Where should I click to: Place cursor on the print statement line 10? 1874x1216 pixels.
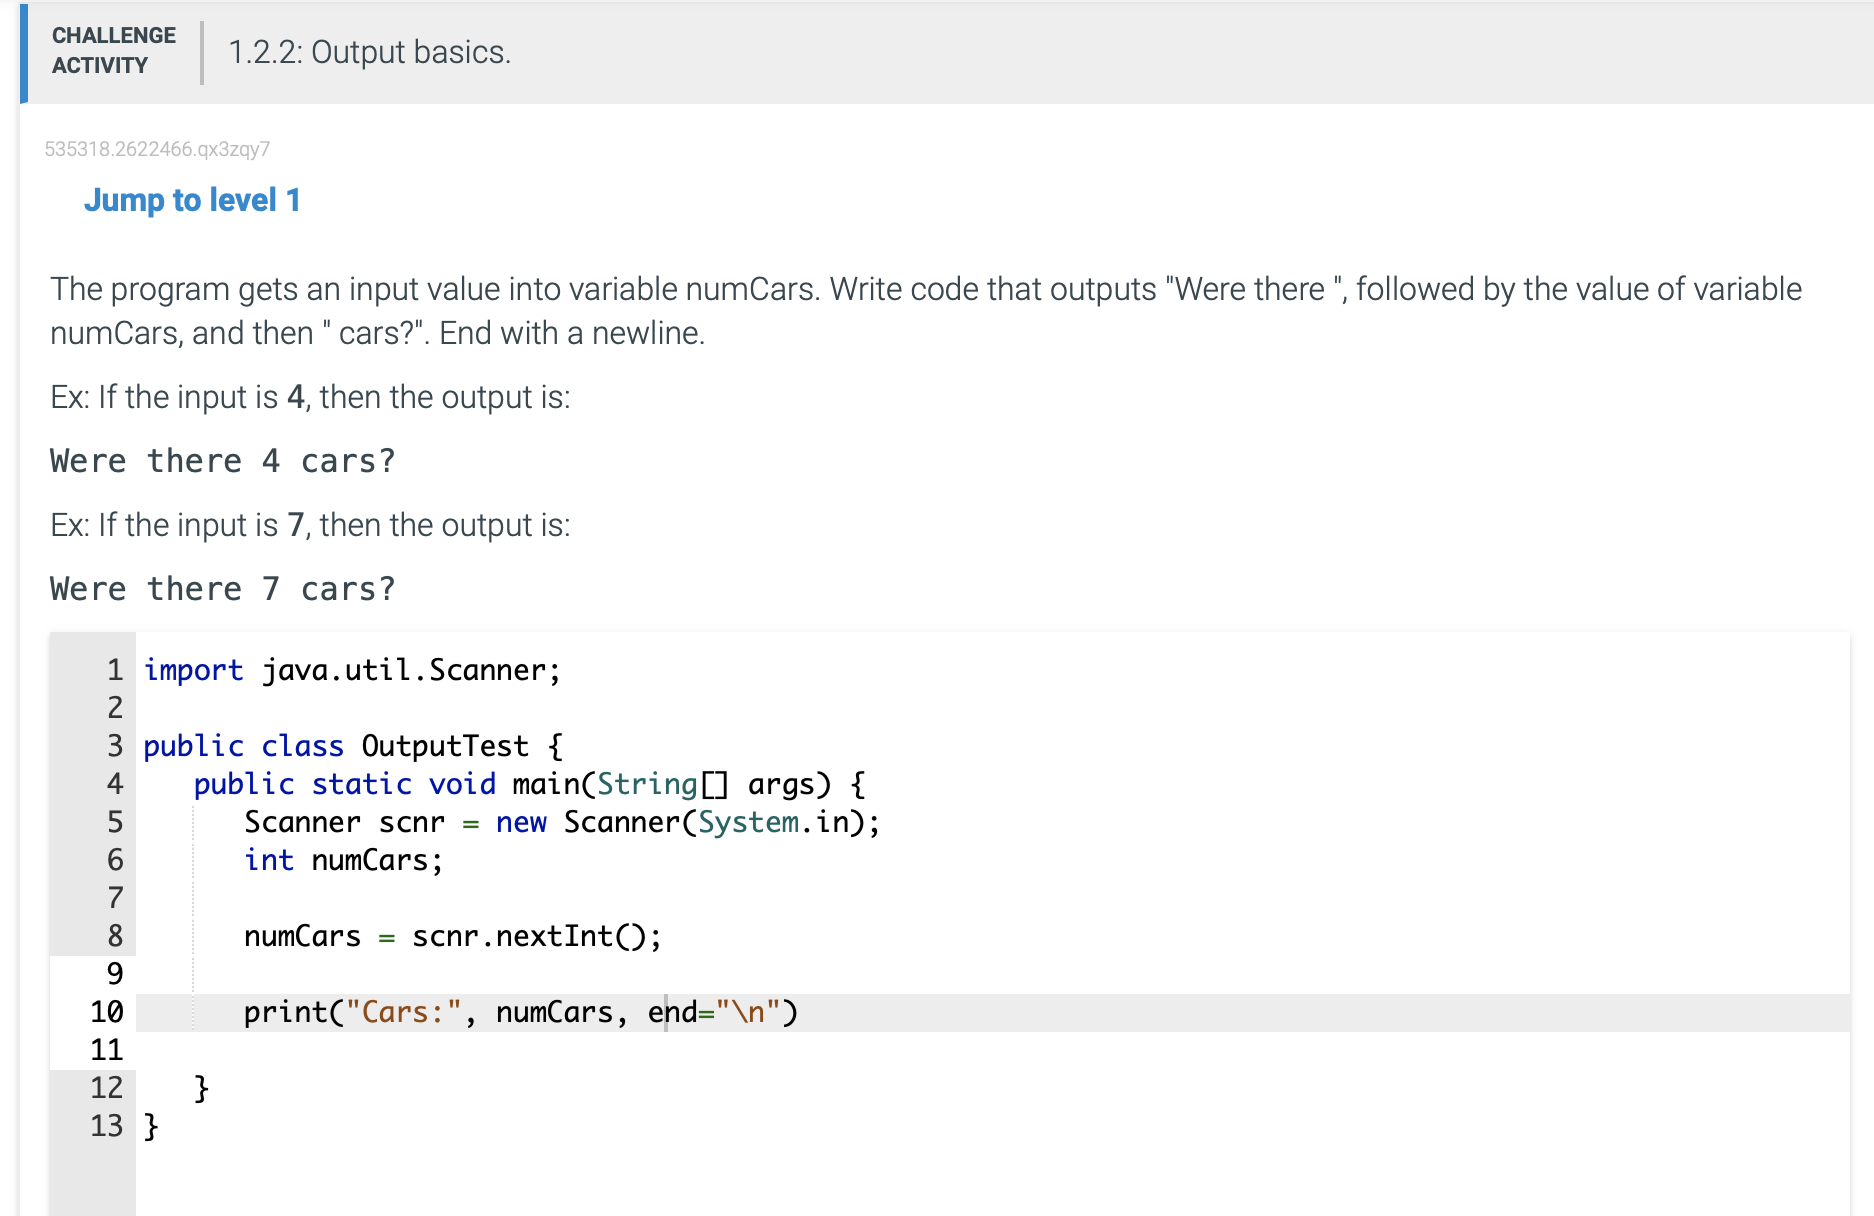click(520, 1012)
